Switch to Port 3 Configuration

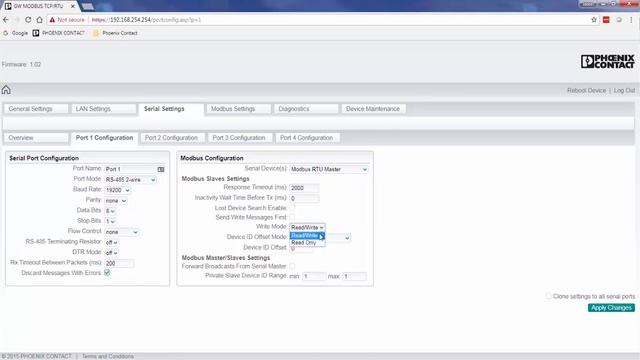tap(239, 138)
